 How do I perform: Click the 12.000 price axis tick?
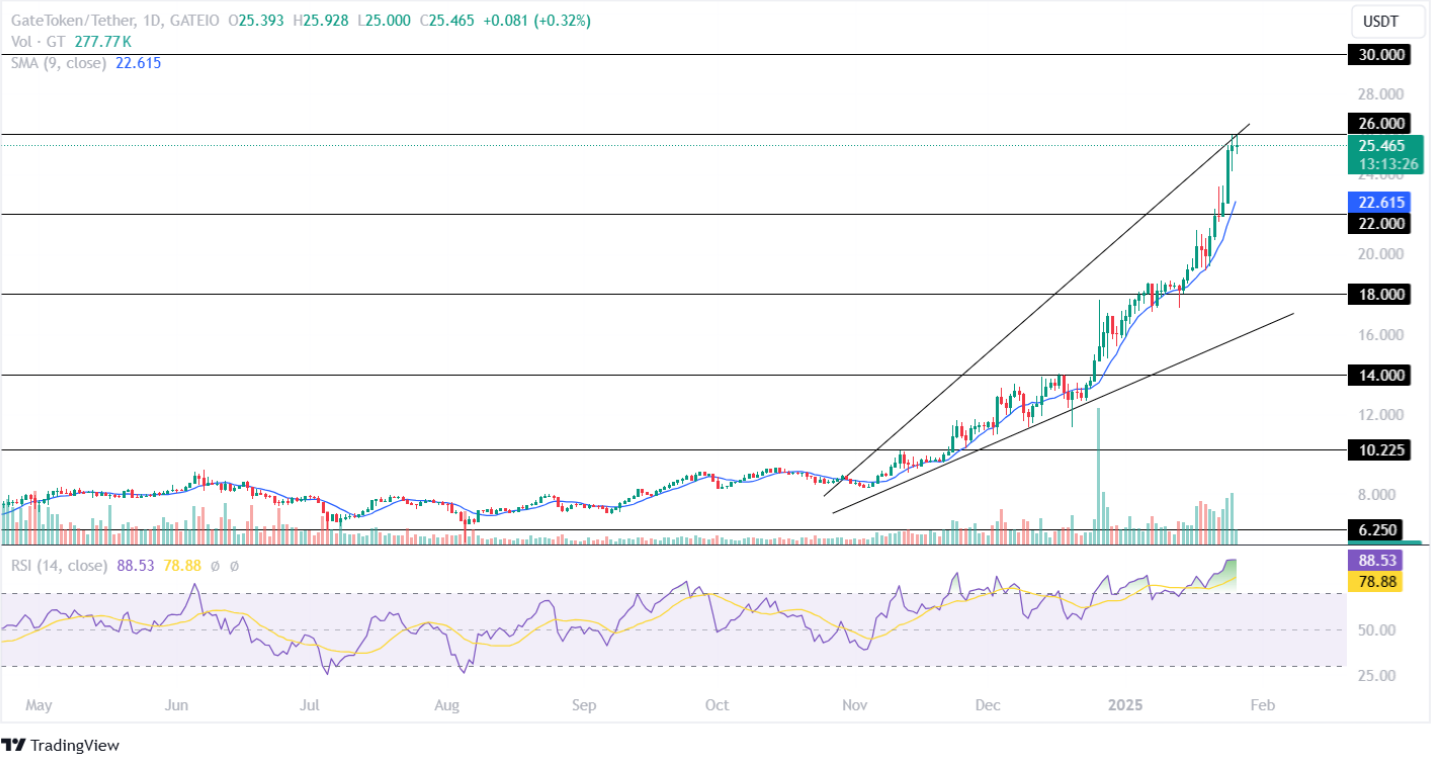coord(1380,415)
